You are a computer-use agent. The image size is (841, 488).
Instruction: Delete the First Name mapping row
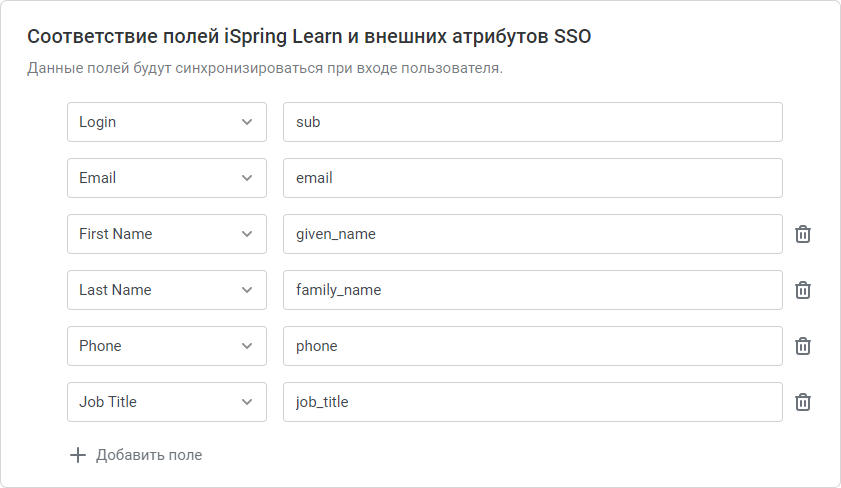pyautogui.click(x=802, y=234)
